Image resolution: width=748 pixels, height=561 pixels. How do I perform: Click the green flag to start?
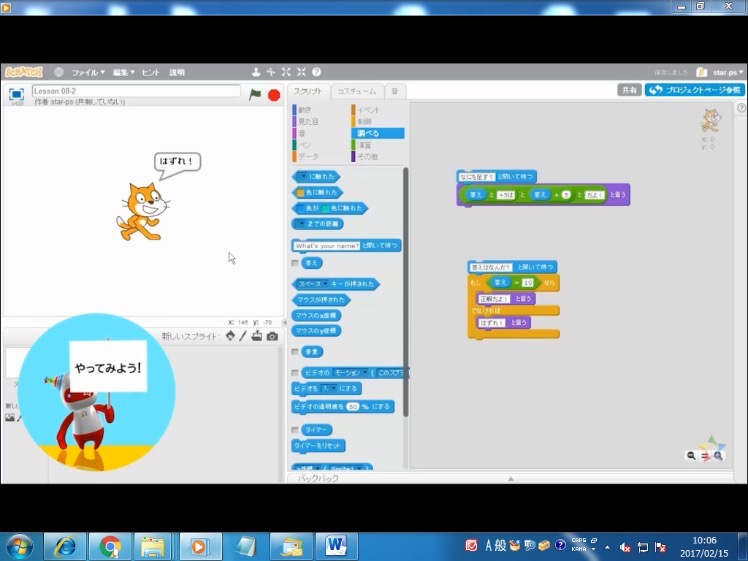click(x=255, y=94)
